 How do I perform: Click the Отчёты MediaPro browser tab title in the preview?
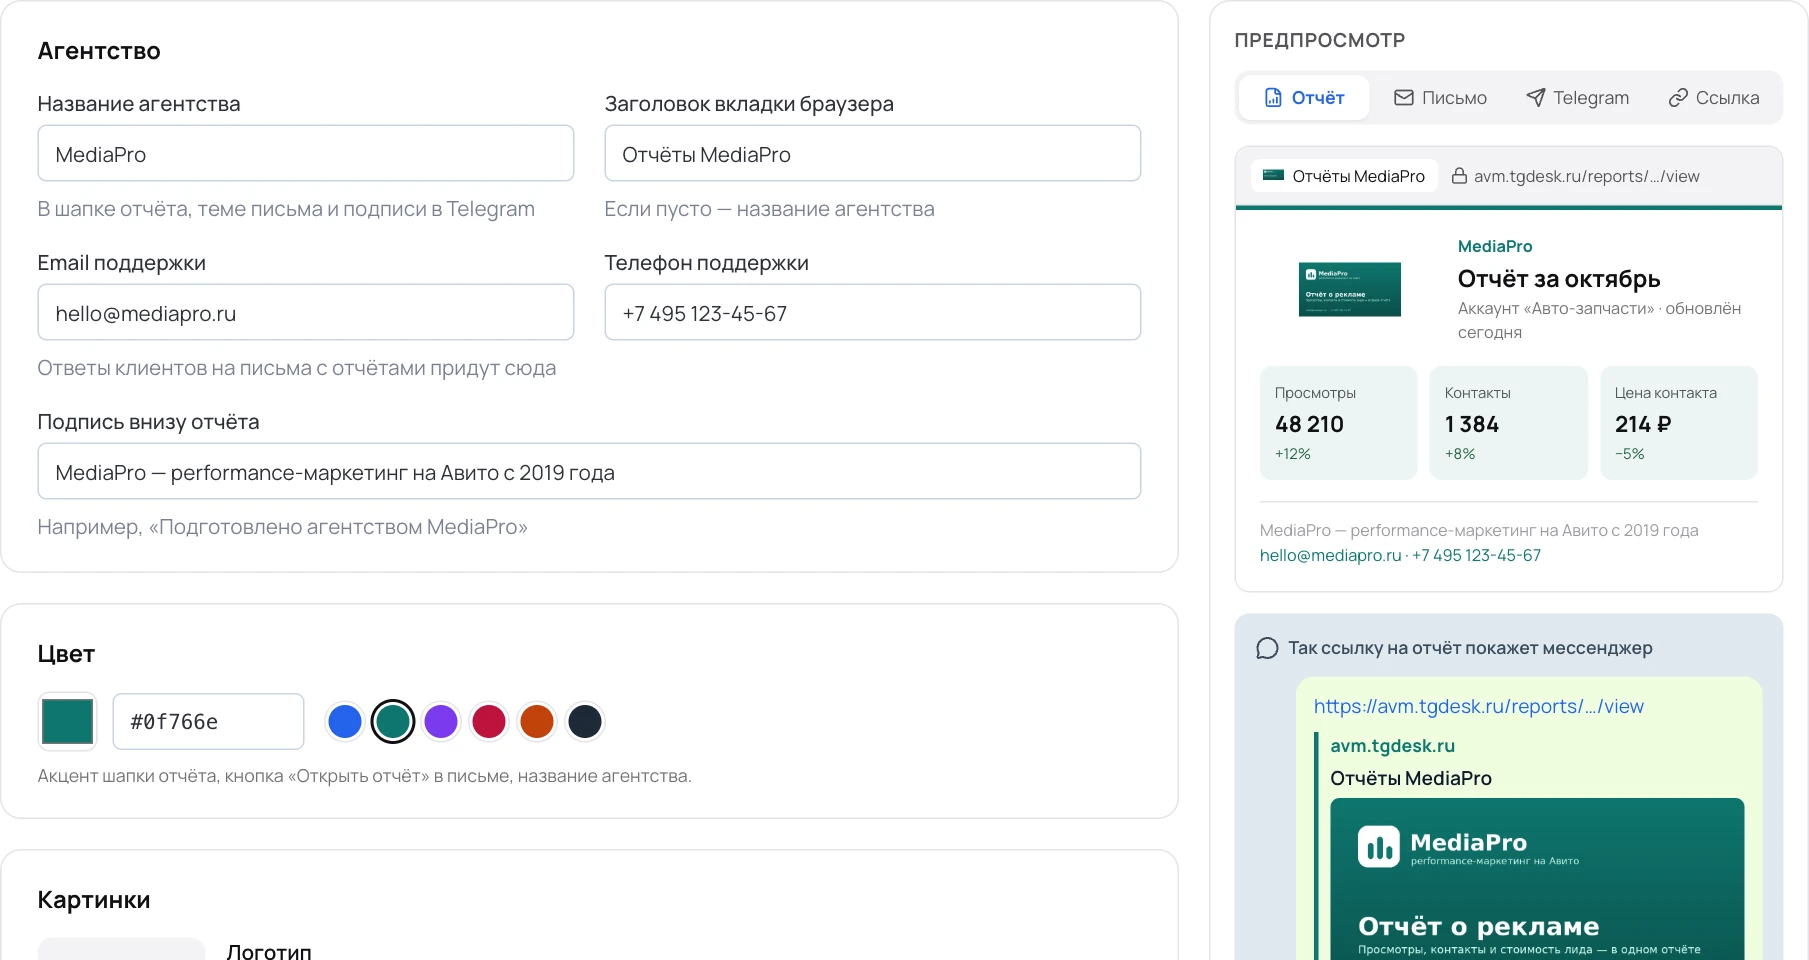click(1358, 176)
